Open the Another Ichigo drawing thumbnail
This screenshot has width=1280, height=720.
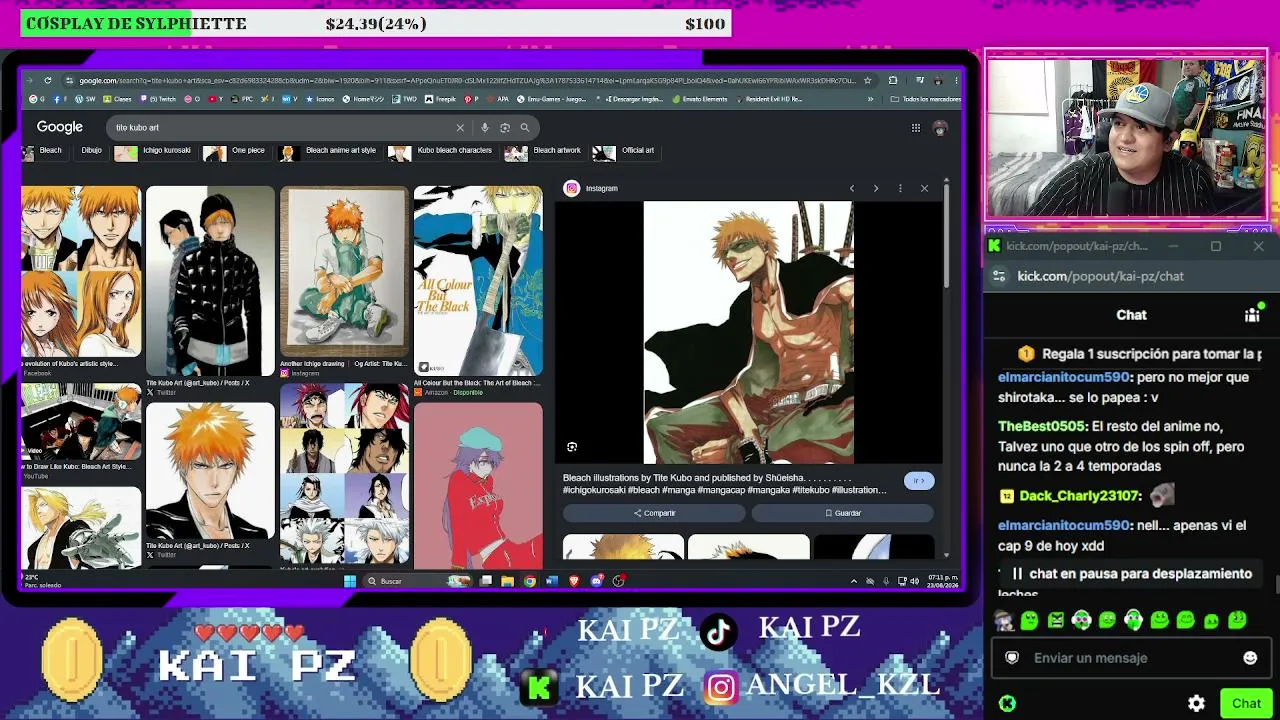pos(344,271)
